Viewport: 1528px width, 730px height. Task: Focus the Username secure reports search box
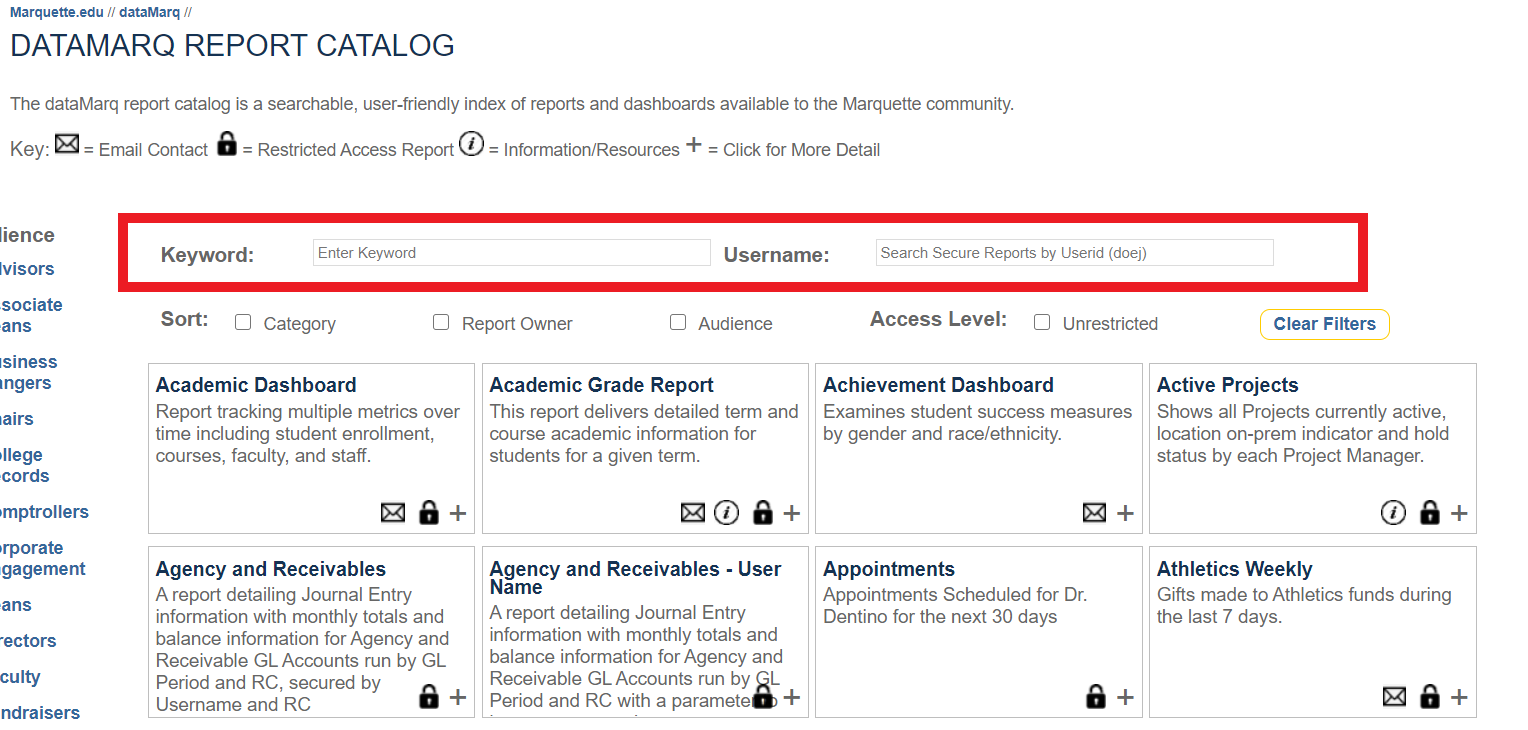tap(1074, 253)
